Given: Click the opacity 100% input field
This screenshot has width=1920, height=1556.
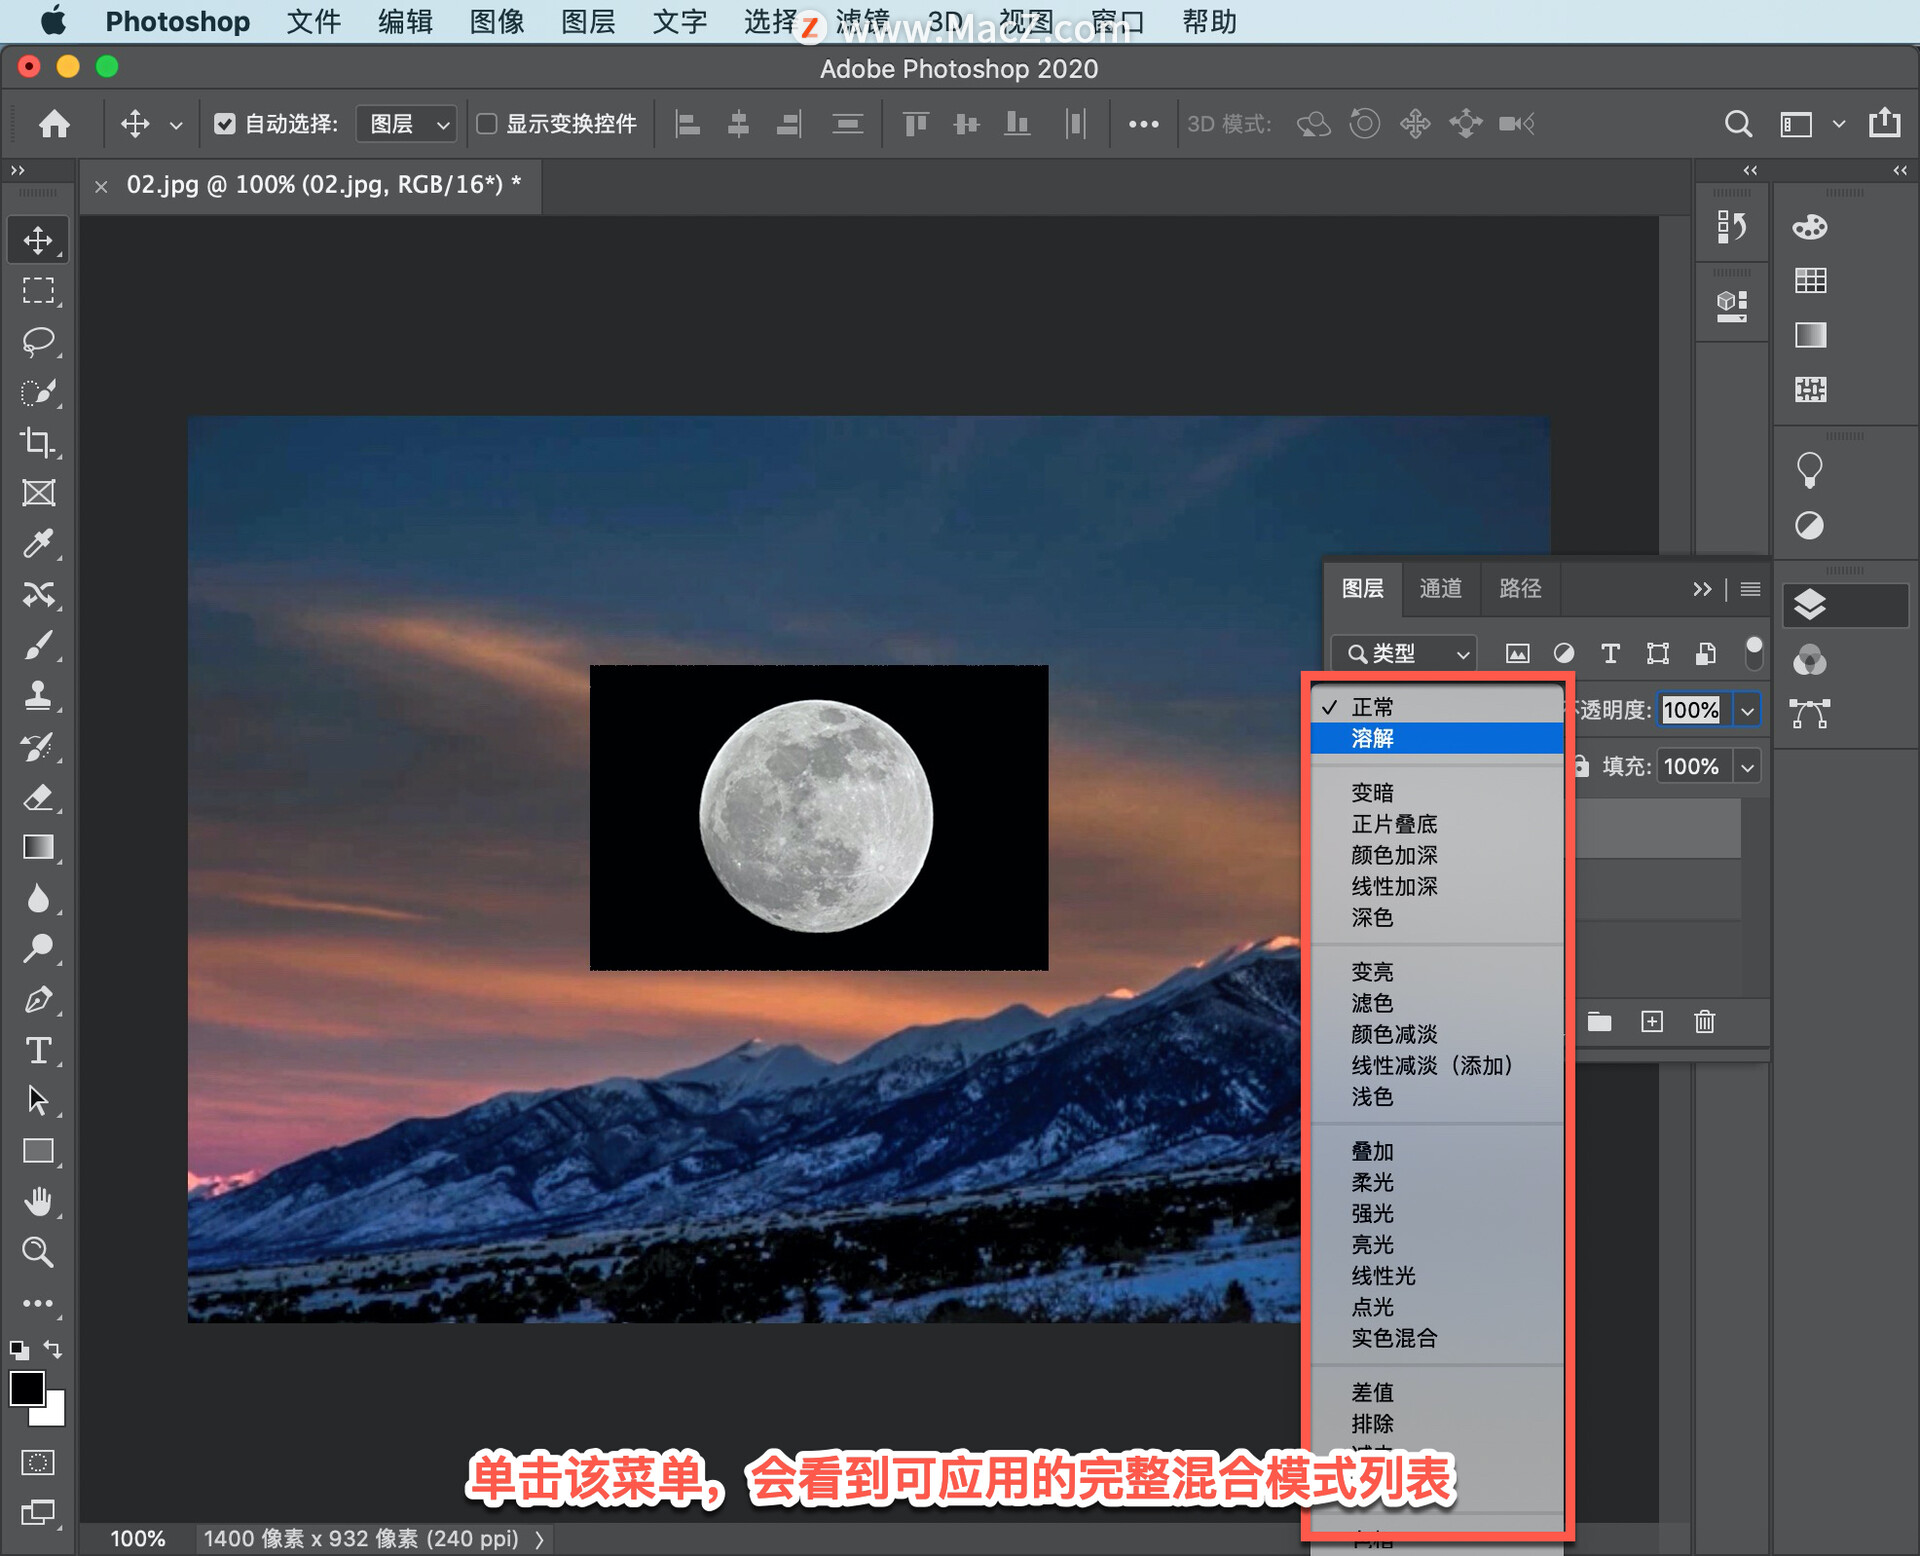Looking at the screenshot, I should coord(1692,710).
